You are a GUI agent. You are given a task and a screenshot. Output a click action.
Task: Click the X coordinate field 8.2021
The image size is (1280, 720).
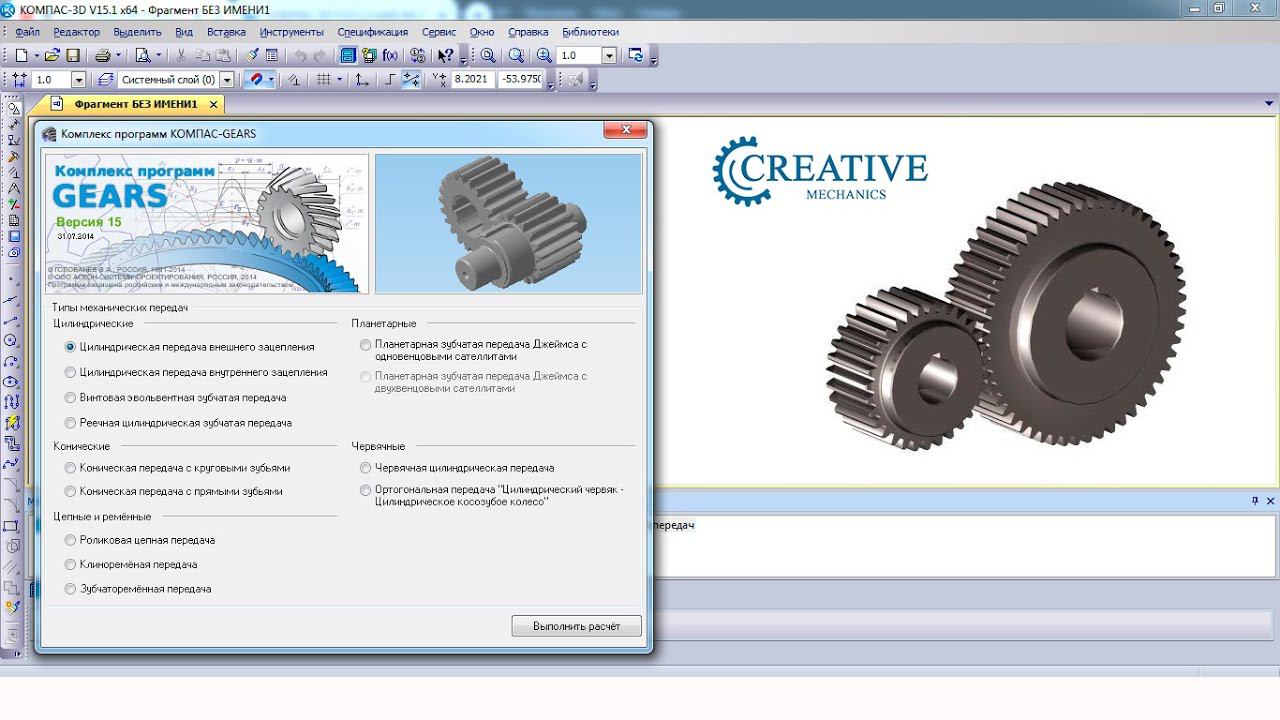click(473, 80)
